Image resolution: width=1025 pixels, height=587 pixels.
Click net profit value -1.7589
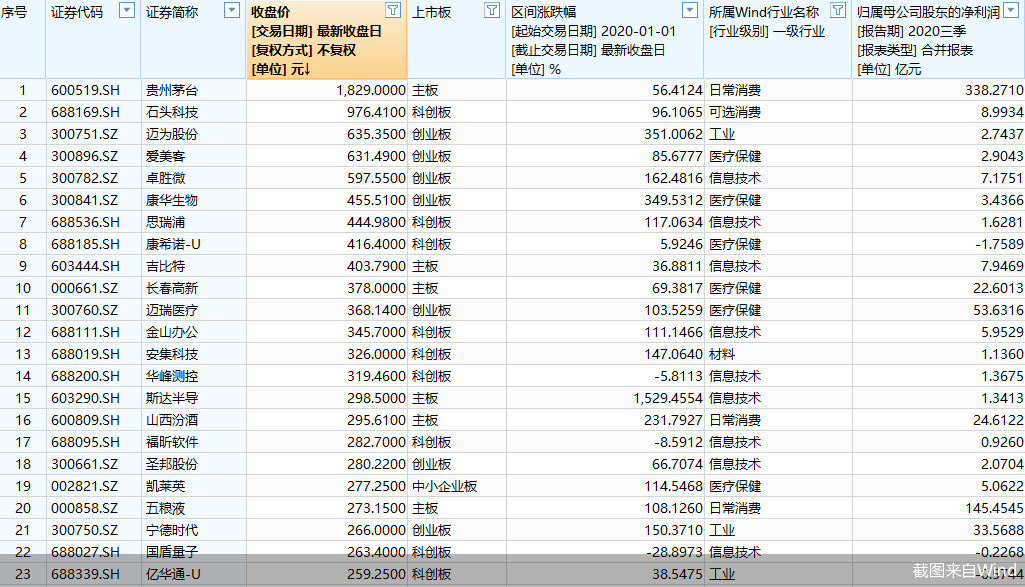[x=1000, y=244]
